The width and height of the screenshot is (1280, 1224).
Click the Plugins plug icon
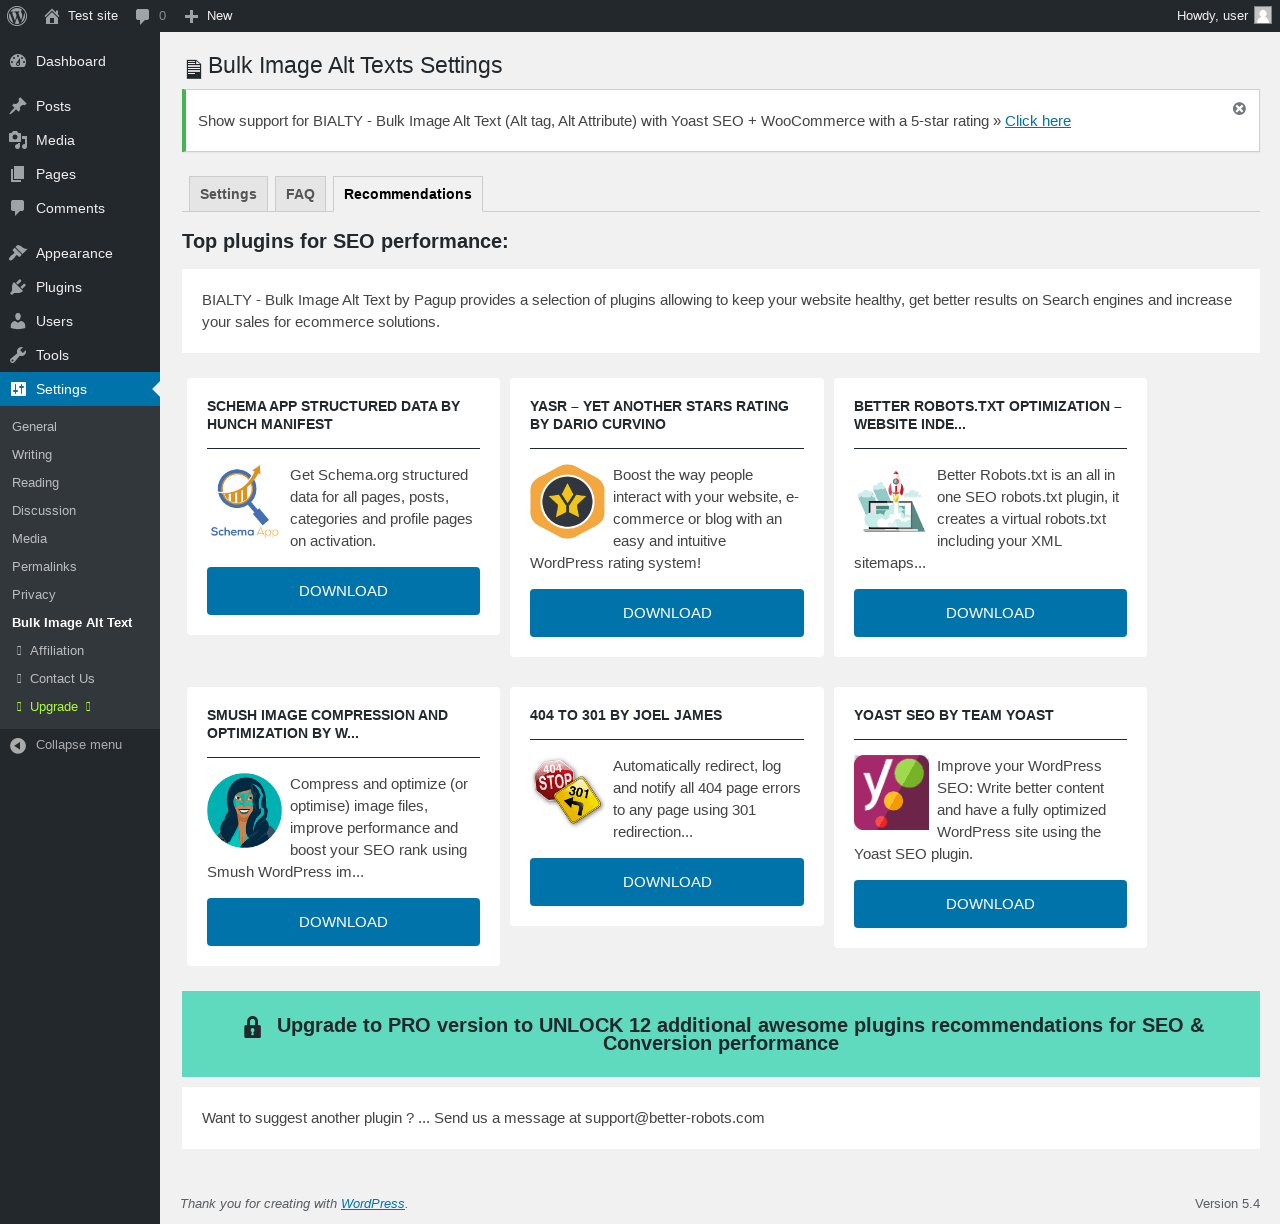[x=18, y=287]
